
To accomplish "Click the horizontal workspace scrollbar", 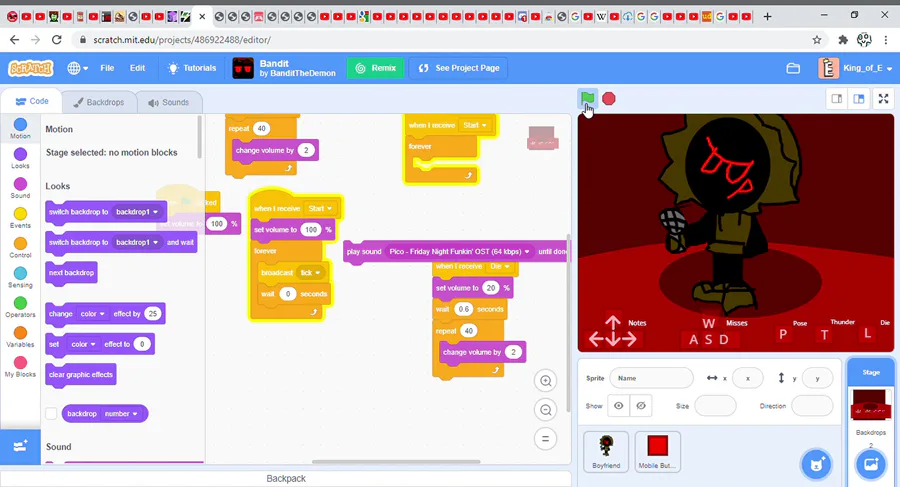I will [x=396, y=461].
